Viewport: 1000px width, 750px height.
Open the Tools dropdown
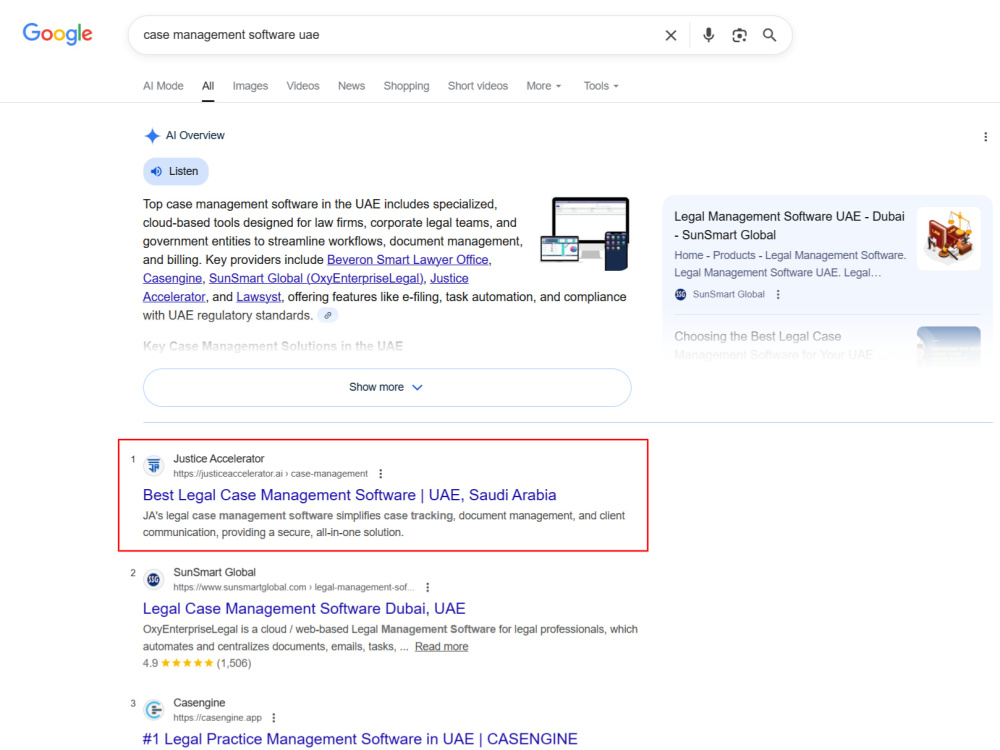coord(601,86)
